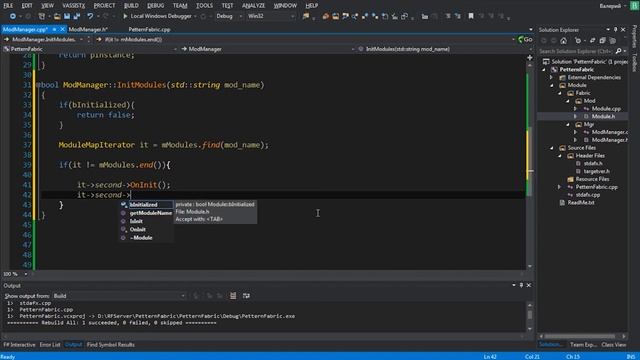Open the BUILD menu
The height and width of the screenshot is (360, 640).
point(131,6)
